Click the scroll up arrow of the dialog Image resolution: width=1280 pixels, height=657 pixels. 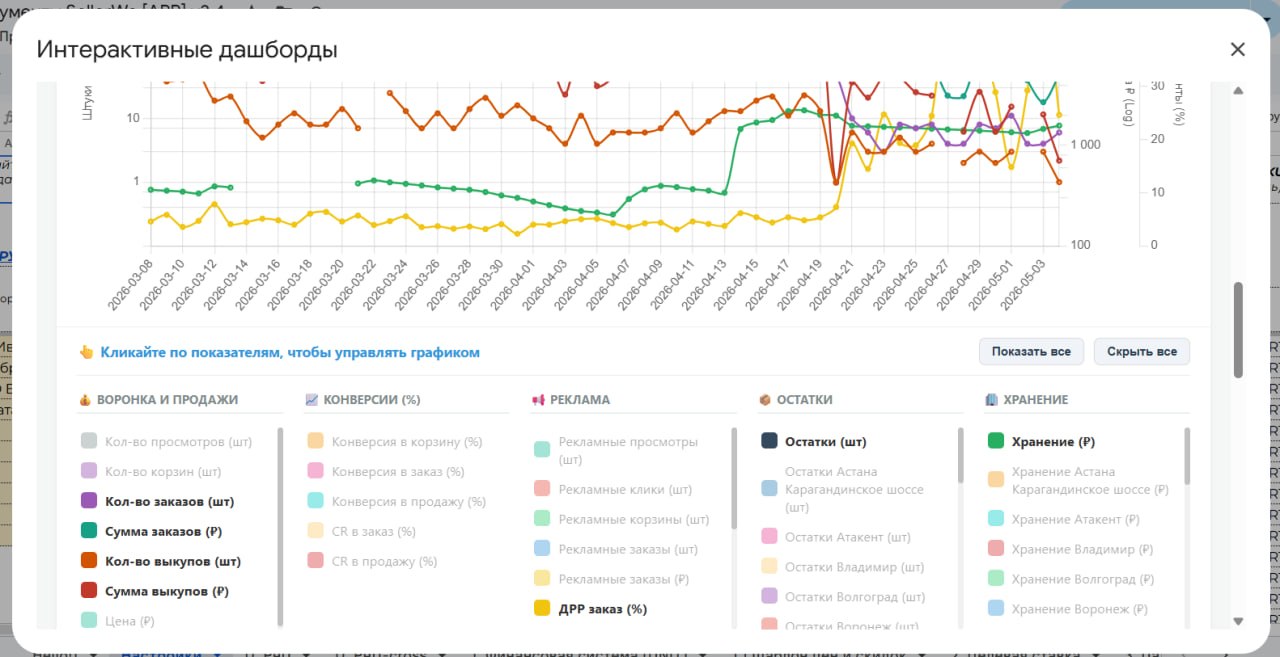coord(1238,91)
